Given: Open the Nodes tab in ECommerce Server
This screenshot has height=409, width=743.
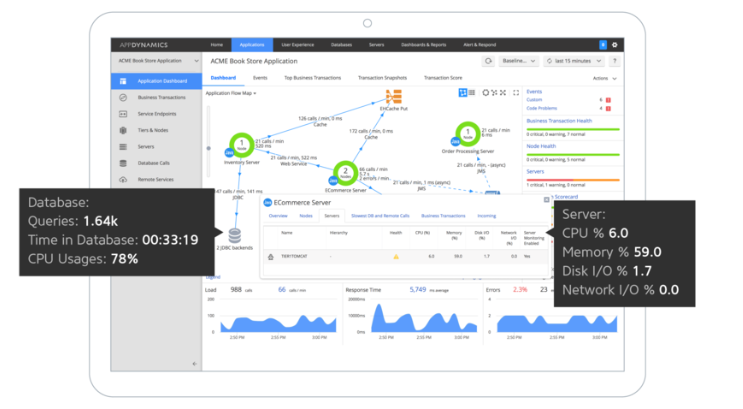Looking at the screenshot, I should (x=306, y=216).
